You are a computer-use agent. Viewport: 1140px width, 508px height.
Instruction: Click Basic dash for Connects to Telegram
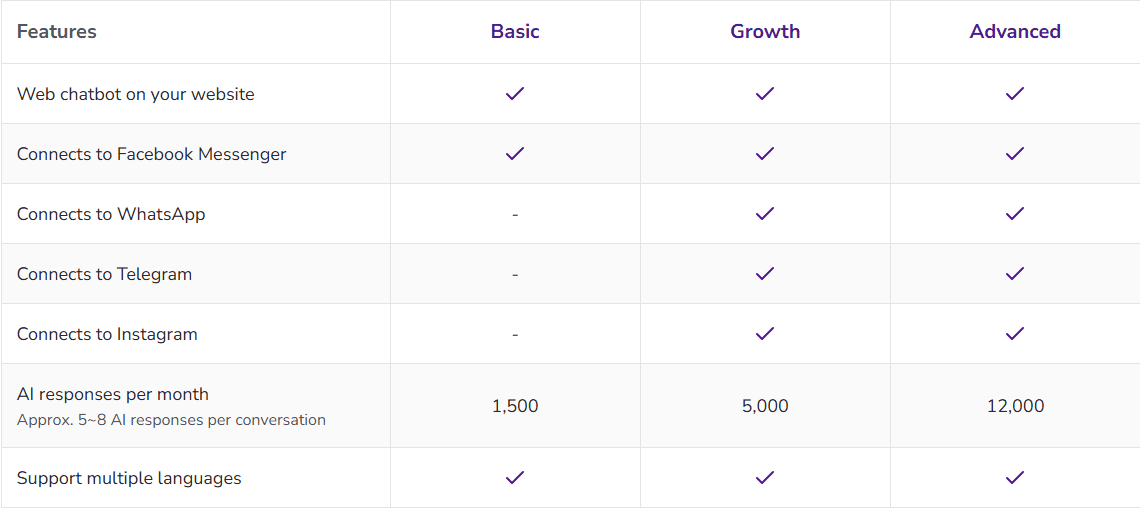(x=515, y=274)
